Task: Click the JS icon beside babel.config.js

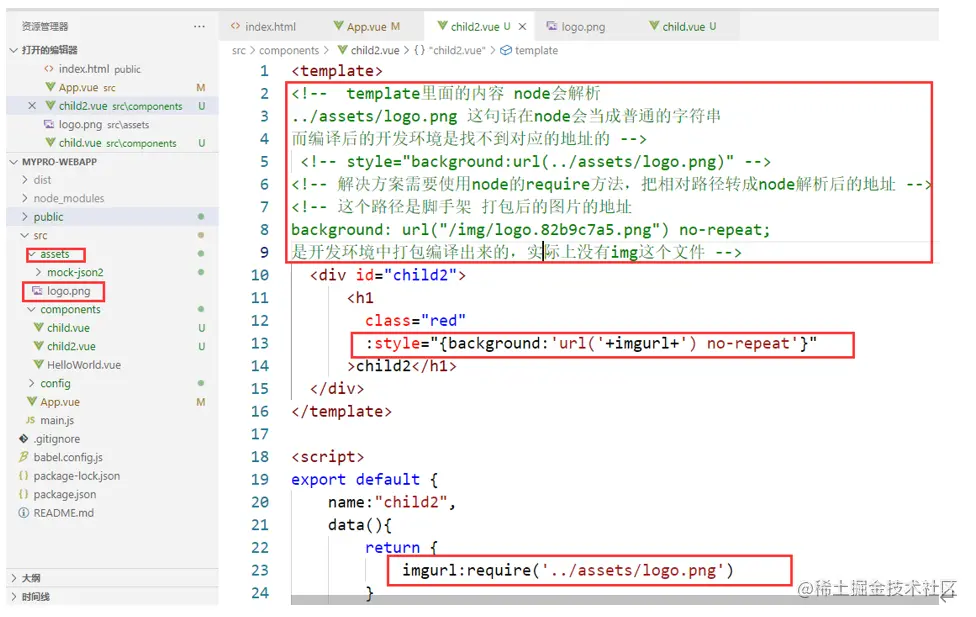Action: (23, 457)
